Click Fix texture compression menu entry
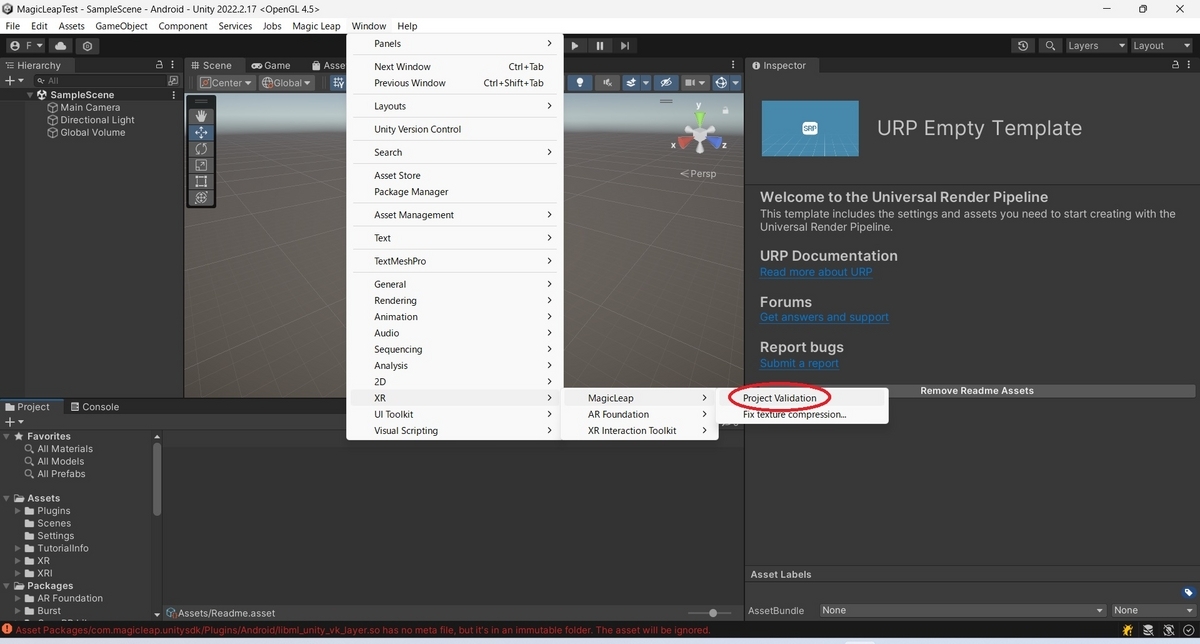Viewport: 1200px width, 644px height. point(794,414)
